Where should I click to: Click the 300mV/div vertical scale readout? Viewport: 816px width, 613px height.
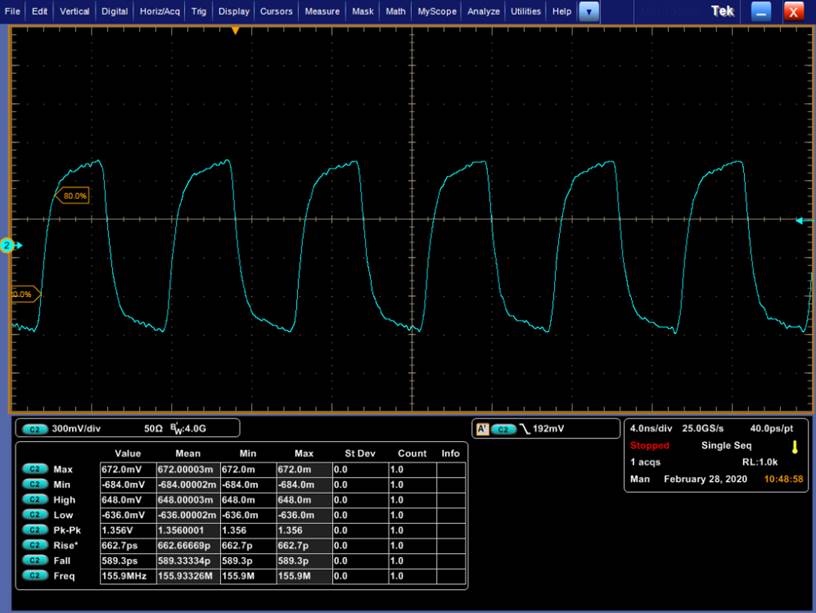(76, 429)
